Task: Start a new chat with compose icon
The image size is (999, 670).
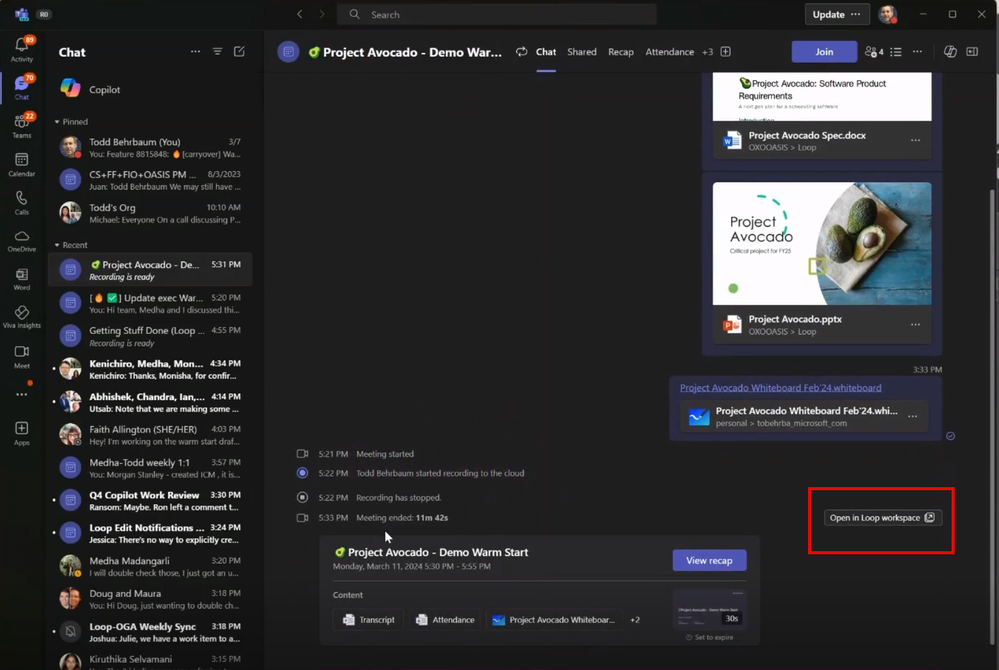Action: click(x=240, y=52)
